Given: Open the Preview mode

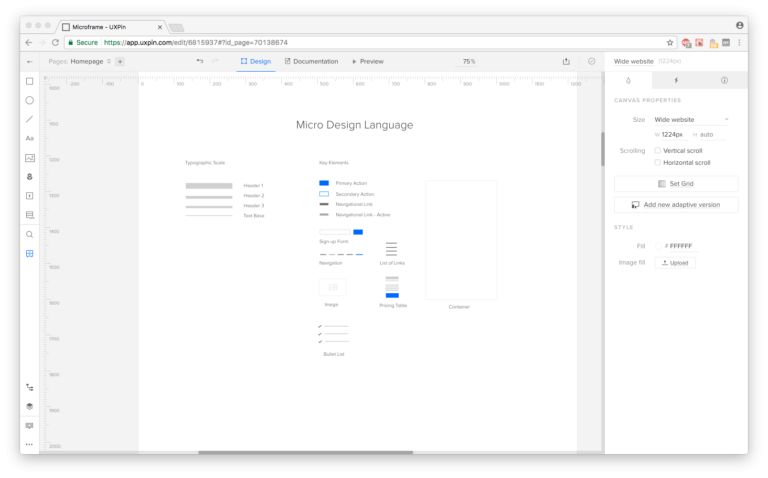Looking at the screenshot, I should tap(368, 61).
